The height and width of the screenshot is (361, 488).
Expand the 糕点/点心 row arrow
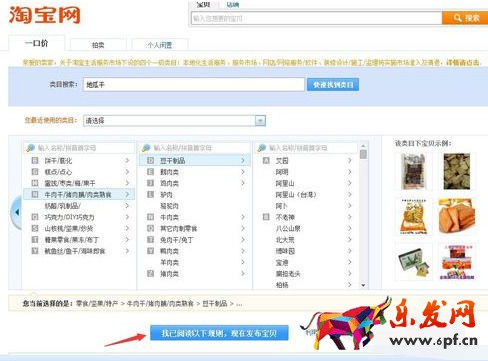click(127, 172)
